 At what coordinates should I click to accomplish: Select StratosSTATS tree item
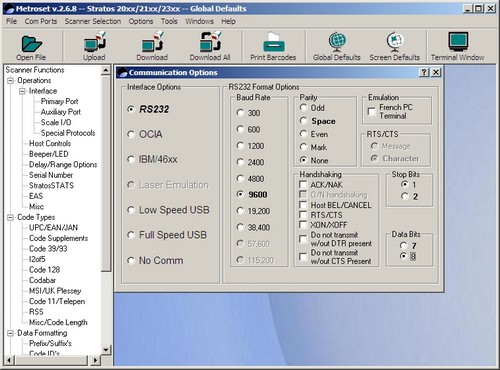[x=51, y=186]
